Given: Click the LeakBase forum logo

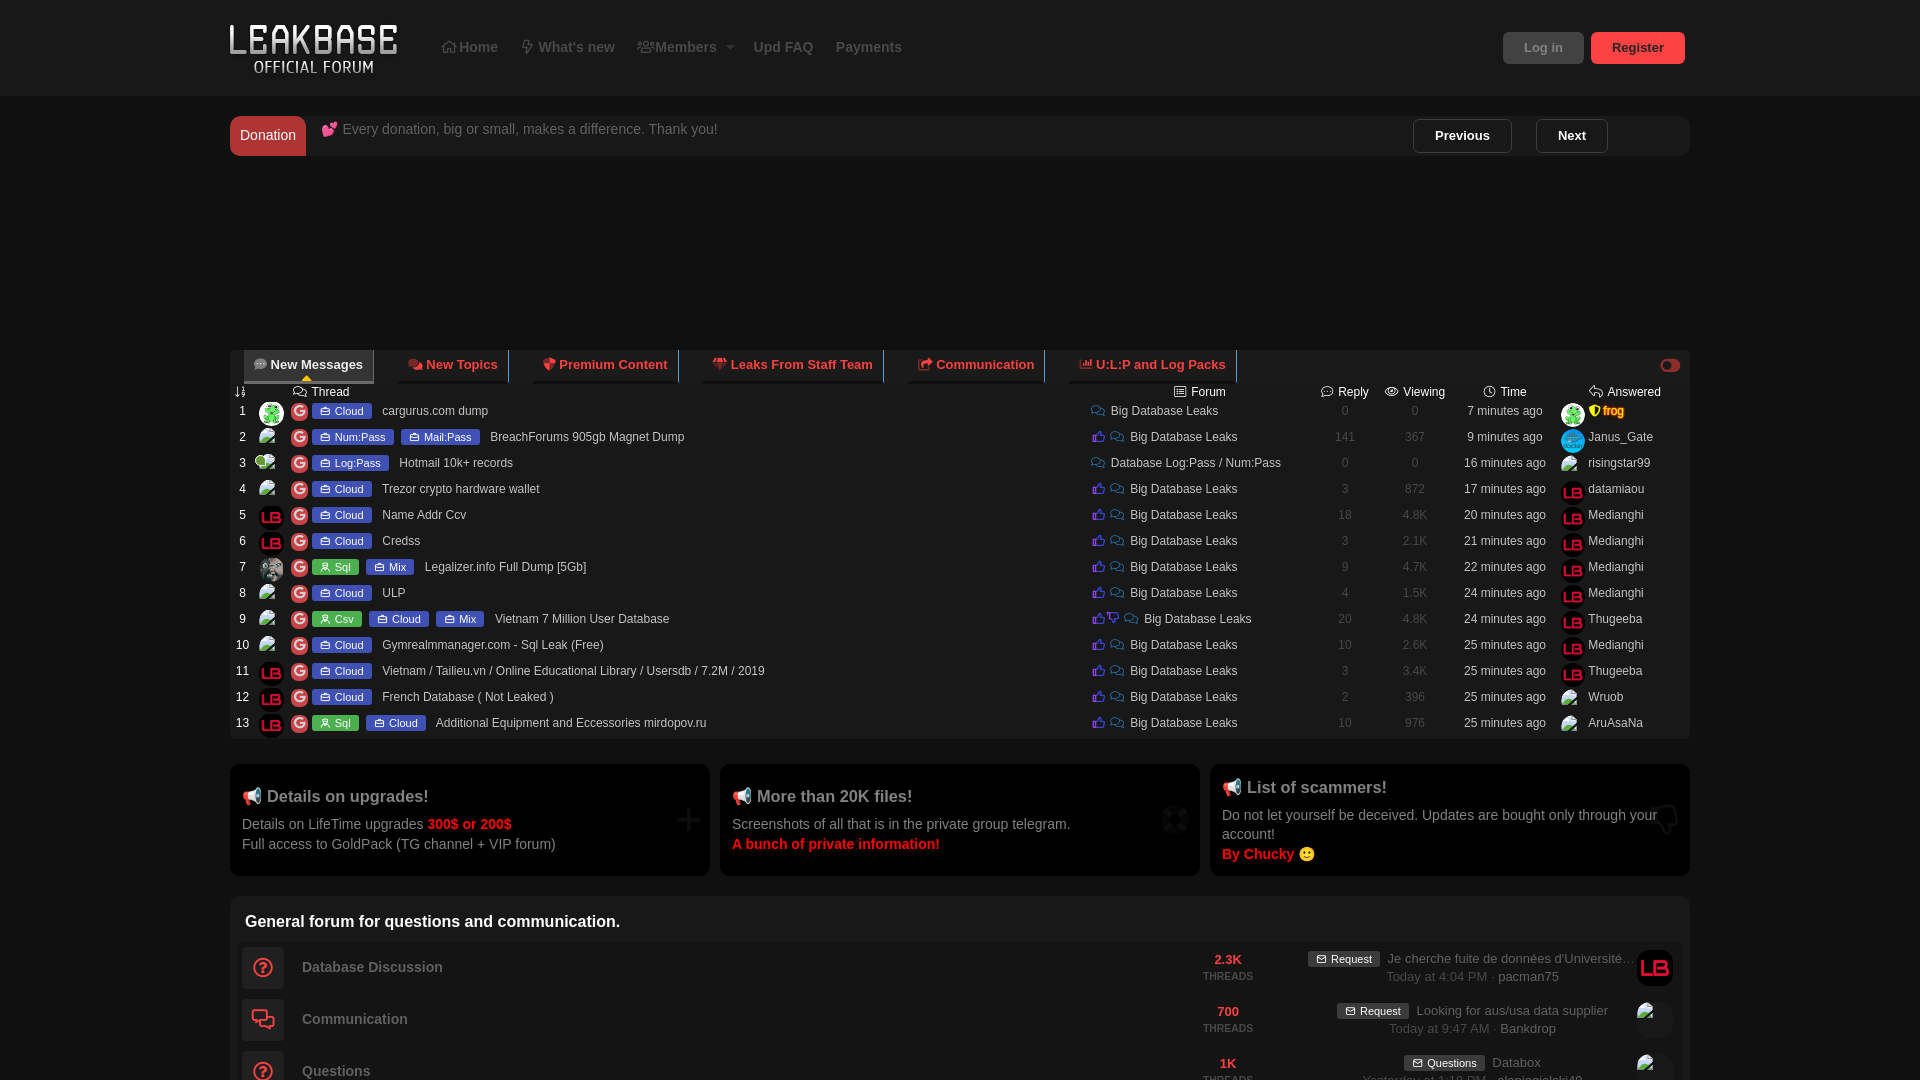Looking at the screenshot, I should point(313,48).
